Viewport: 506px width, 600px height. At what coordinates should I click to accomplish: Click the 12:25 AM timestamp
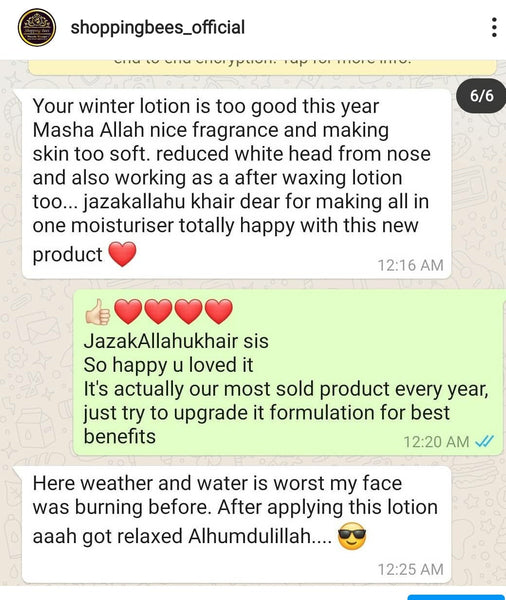point(411,569)
